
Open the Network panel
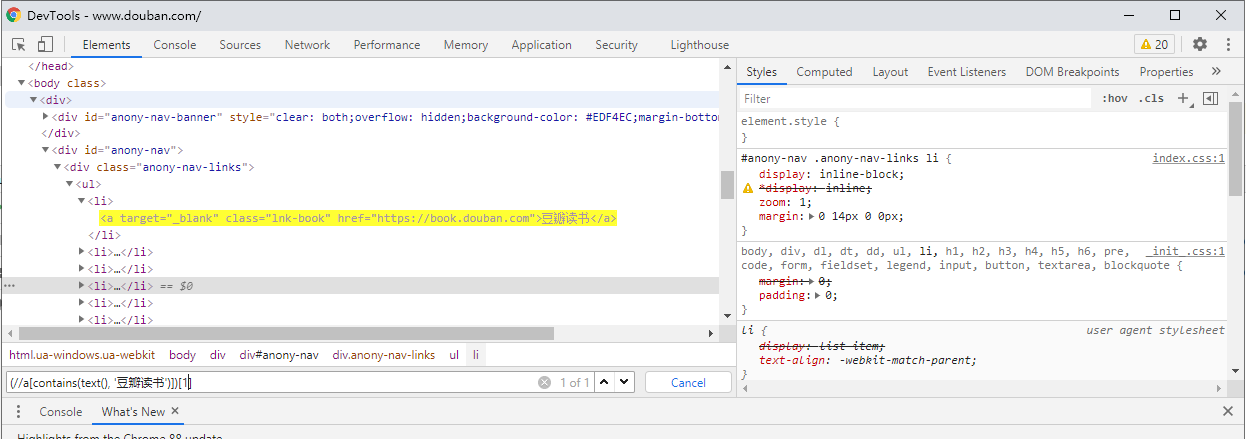click(307, 44)
